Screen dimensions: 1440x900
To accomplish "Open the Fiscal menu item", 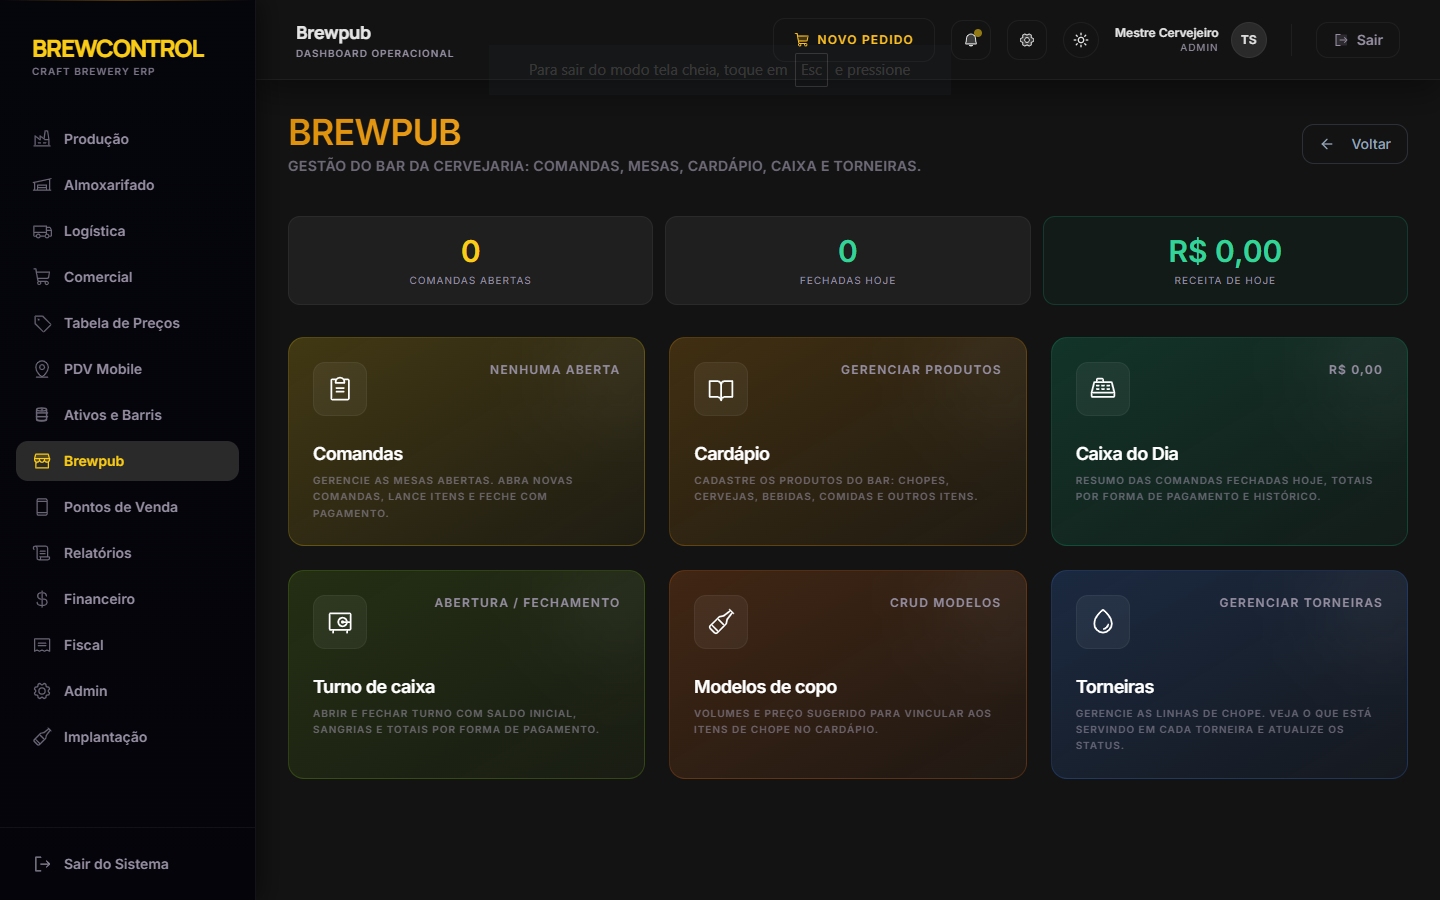I will click(x=127, y=645).
